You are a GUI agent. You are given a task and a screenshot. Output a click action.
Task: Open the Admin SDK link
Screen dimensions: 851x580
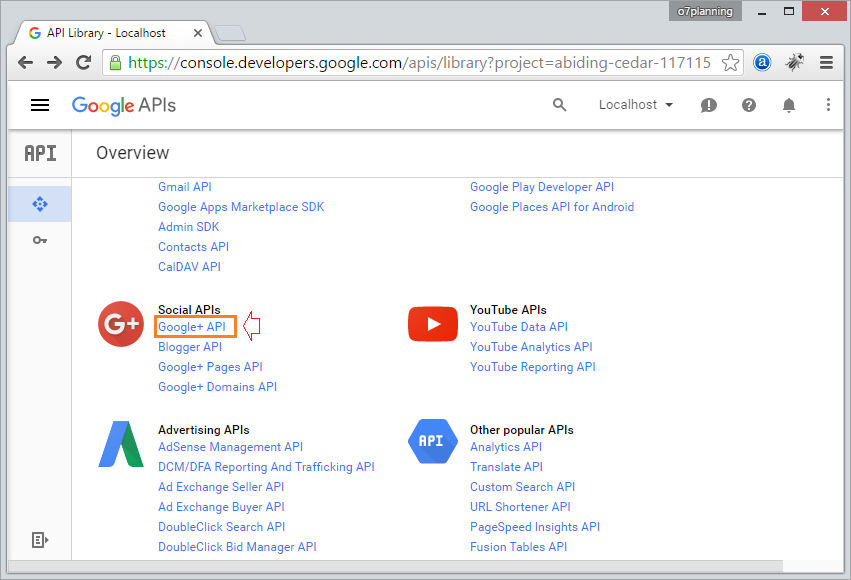188,227
